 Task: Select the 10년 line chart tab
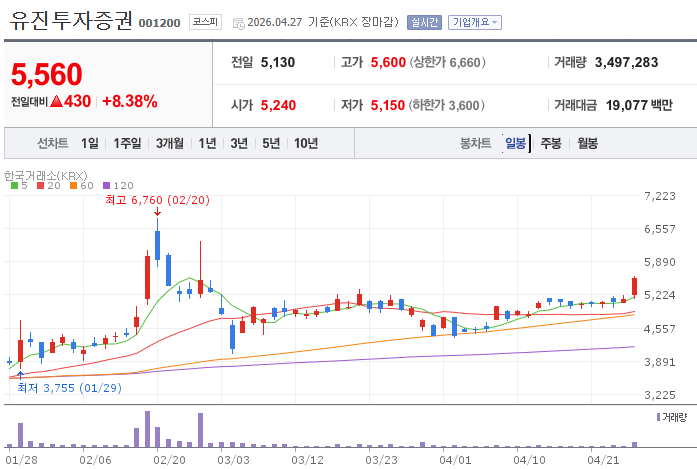(x=306, y=143)
